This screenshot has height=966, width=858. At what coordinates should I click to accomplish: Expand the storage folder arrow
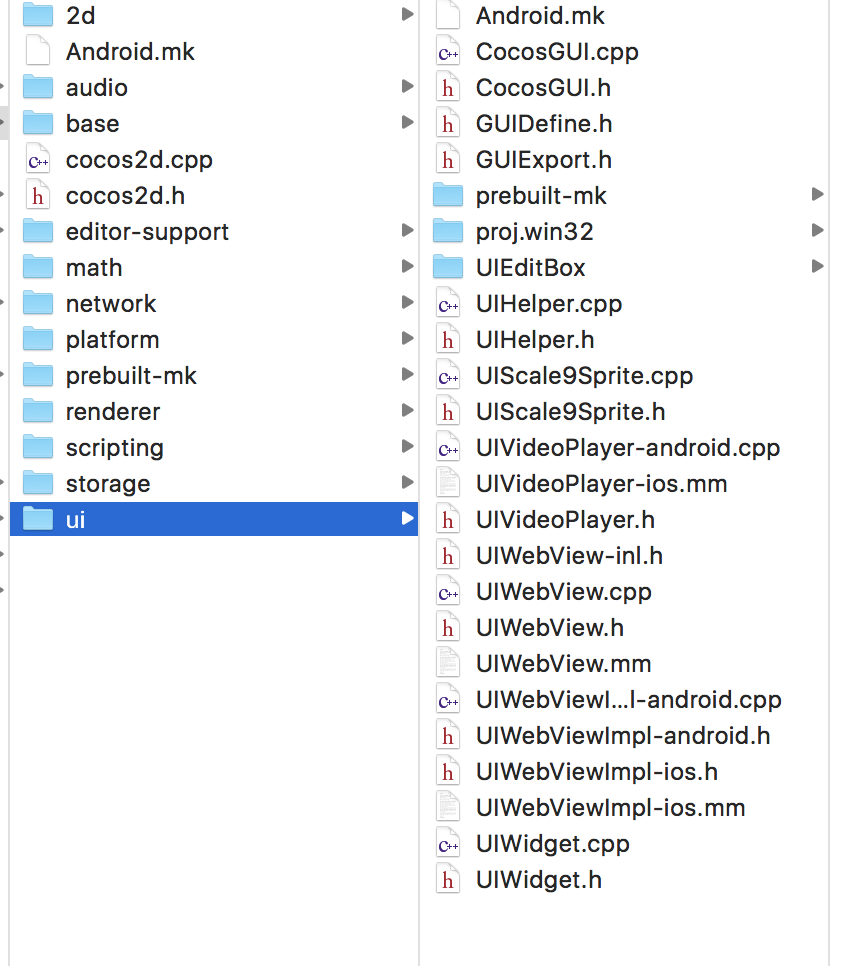click(x=407, y=482)
